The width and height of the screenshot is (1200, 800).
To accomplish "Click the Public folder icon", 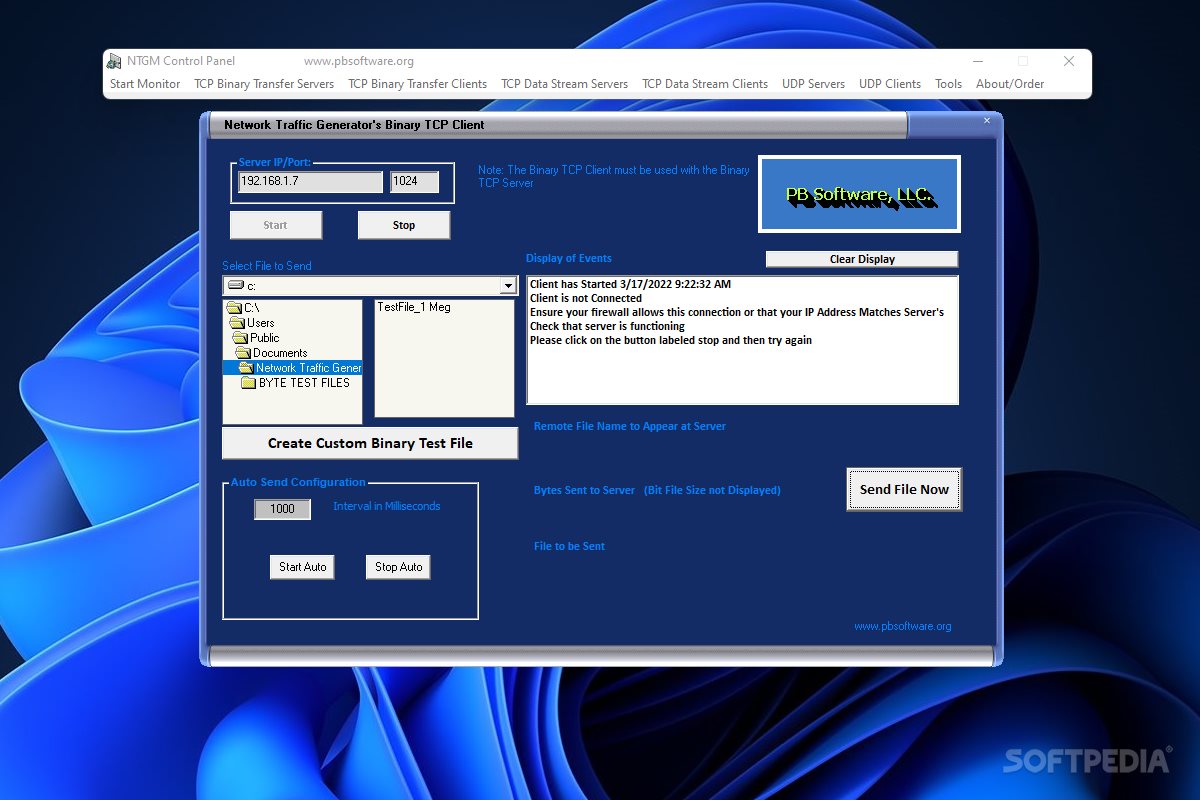I will pos(241,338).
